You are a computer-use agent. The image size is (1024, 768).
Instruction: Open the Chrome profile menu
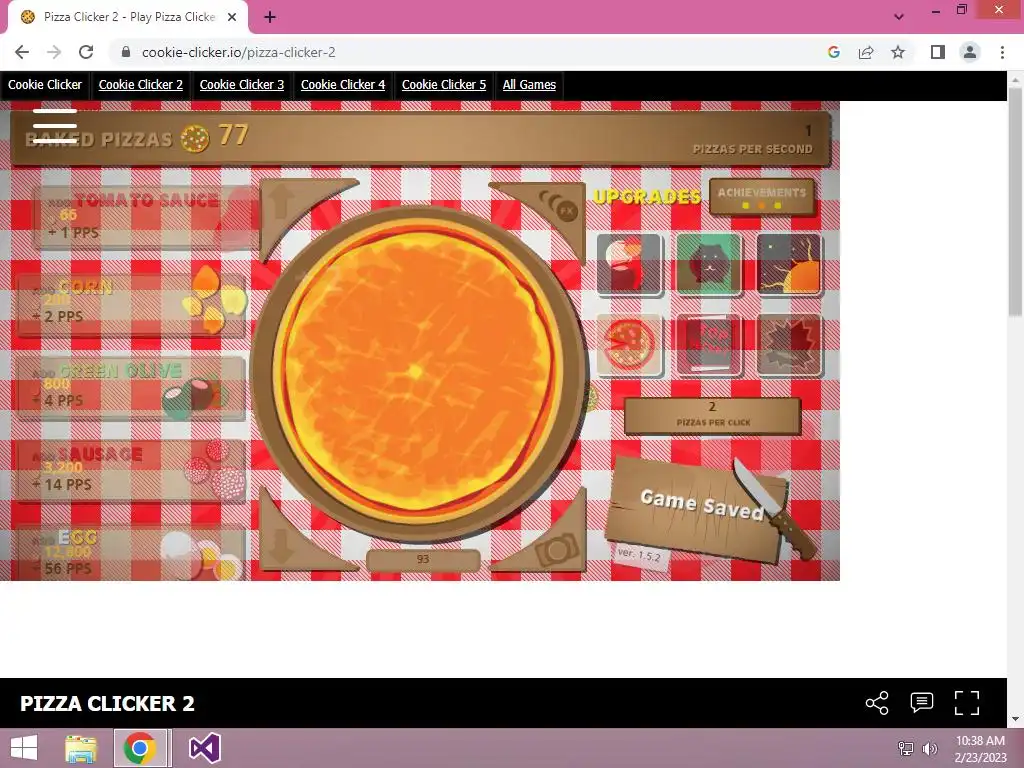(970, 52)
